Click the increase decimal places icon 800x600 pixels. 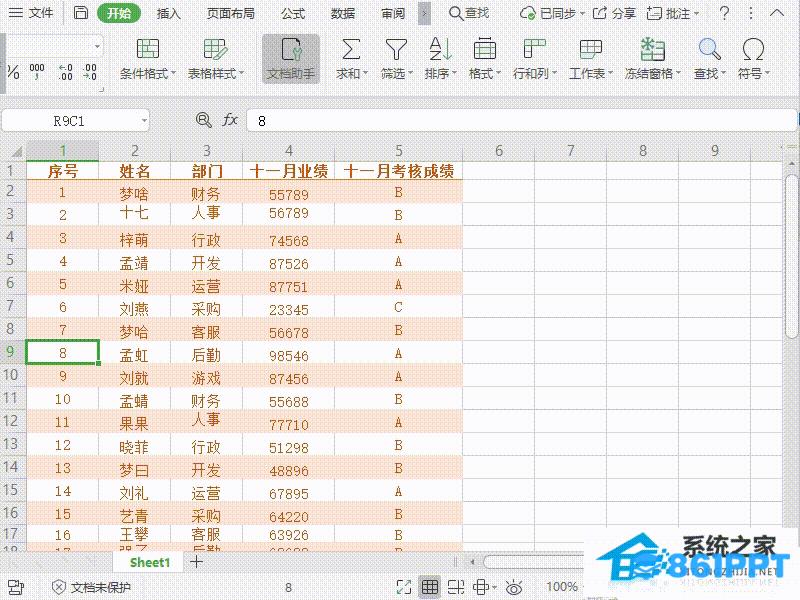coord(65,71)
